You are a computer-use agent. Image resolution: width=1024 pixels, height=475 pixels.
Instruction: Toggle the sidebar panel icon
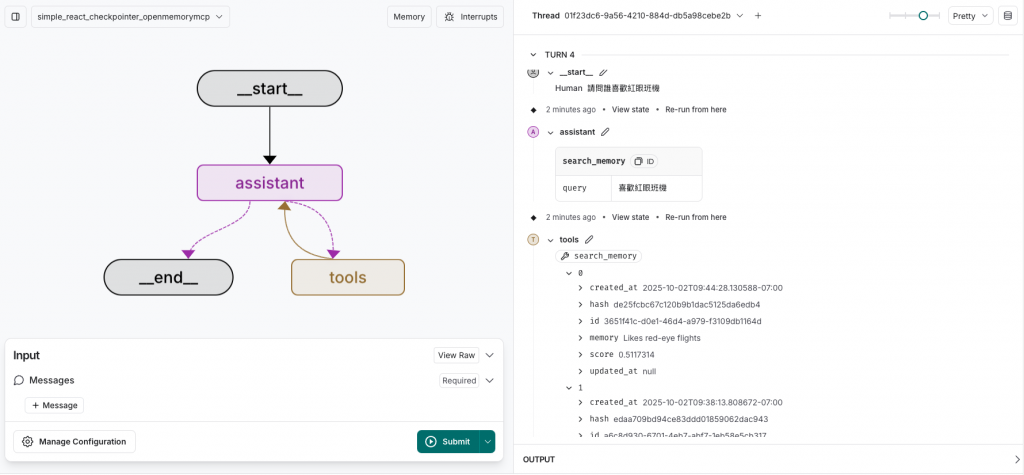[15, 16]
